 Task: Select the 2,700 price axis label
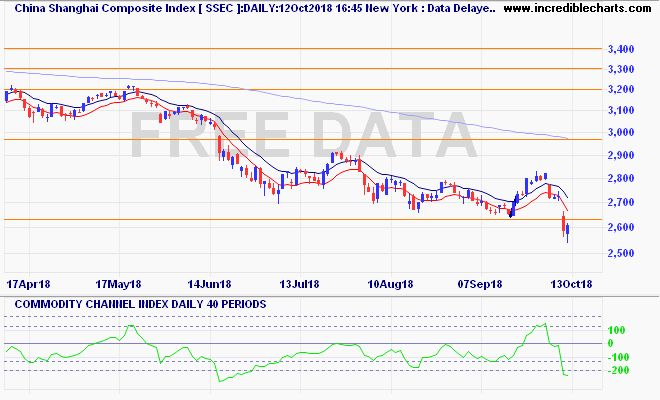pos(621,202)
